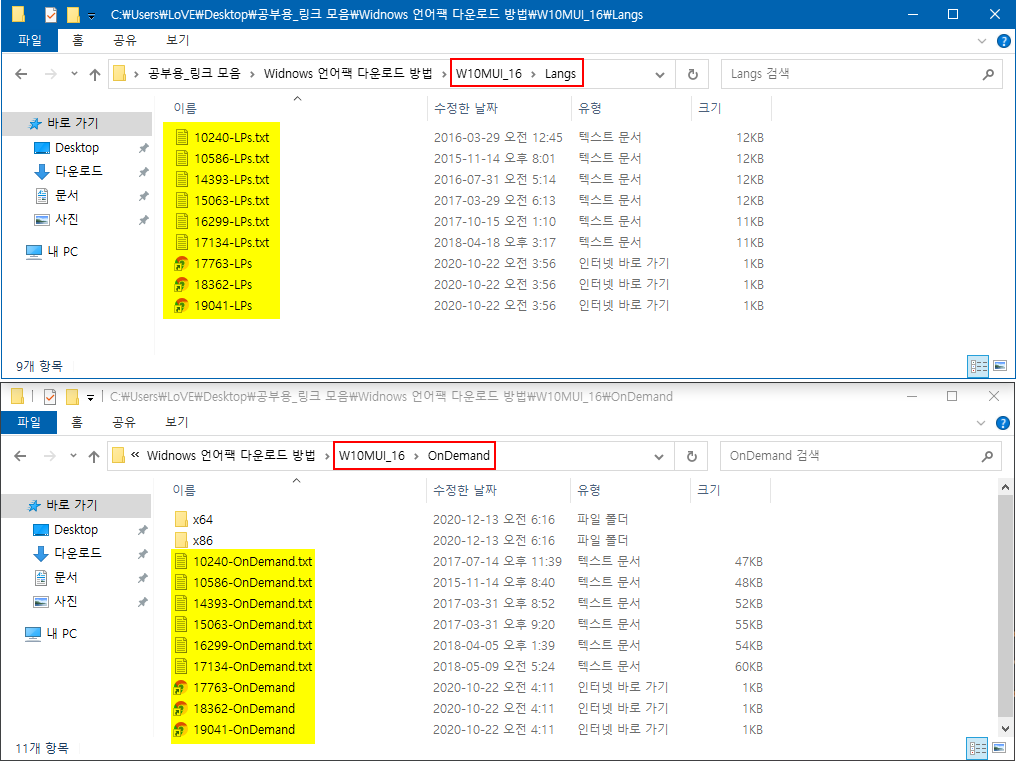Screen dimensions: 1016x761
Task: Open 보기 tab in OnDemand window
Action: (x=176, y=422)
